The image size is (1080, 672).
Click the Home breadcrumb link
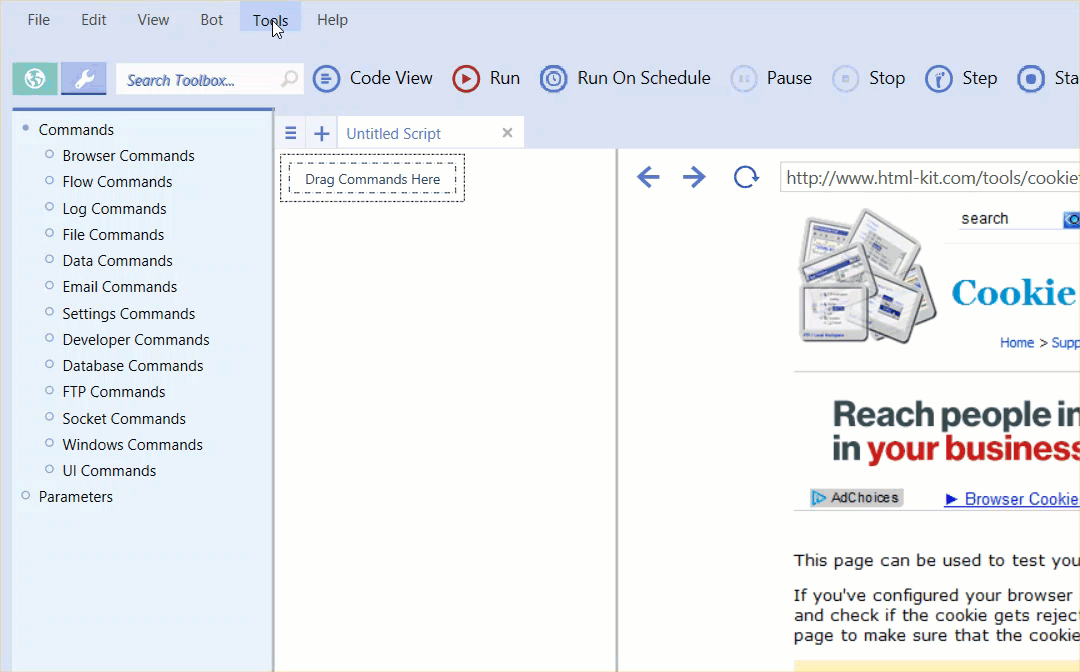pyautogui.click(x=1017, y=343)
